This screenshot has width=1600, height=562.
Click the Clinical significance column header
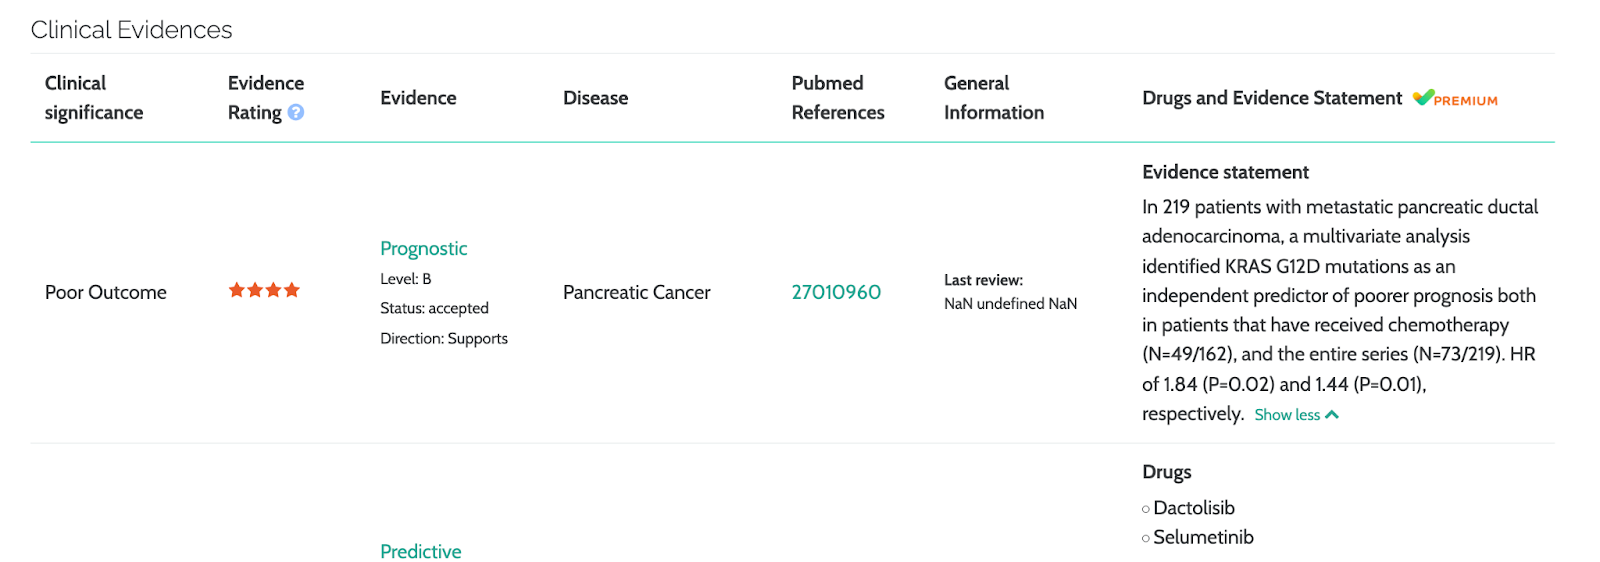tap(94, 98)
